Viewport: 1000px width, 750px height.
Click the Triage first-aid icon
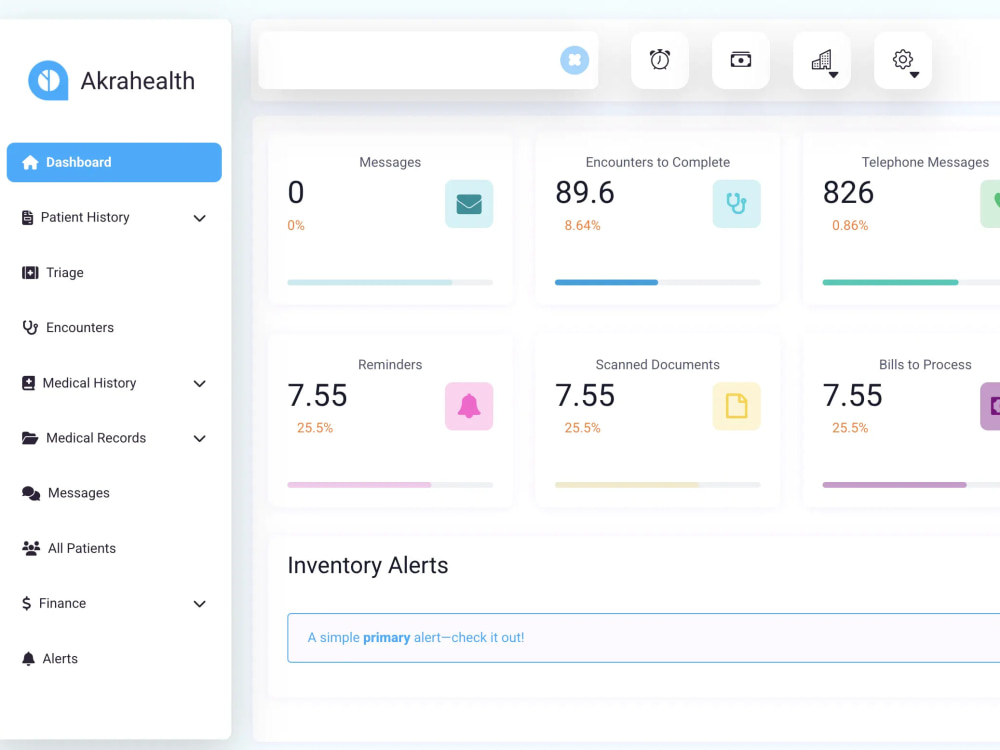click(30, 272)
